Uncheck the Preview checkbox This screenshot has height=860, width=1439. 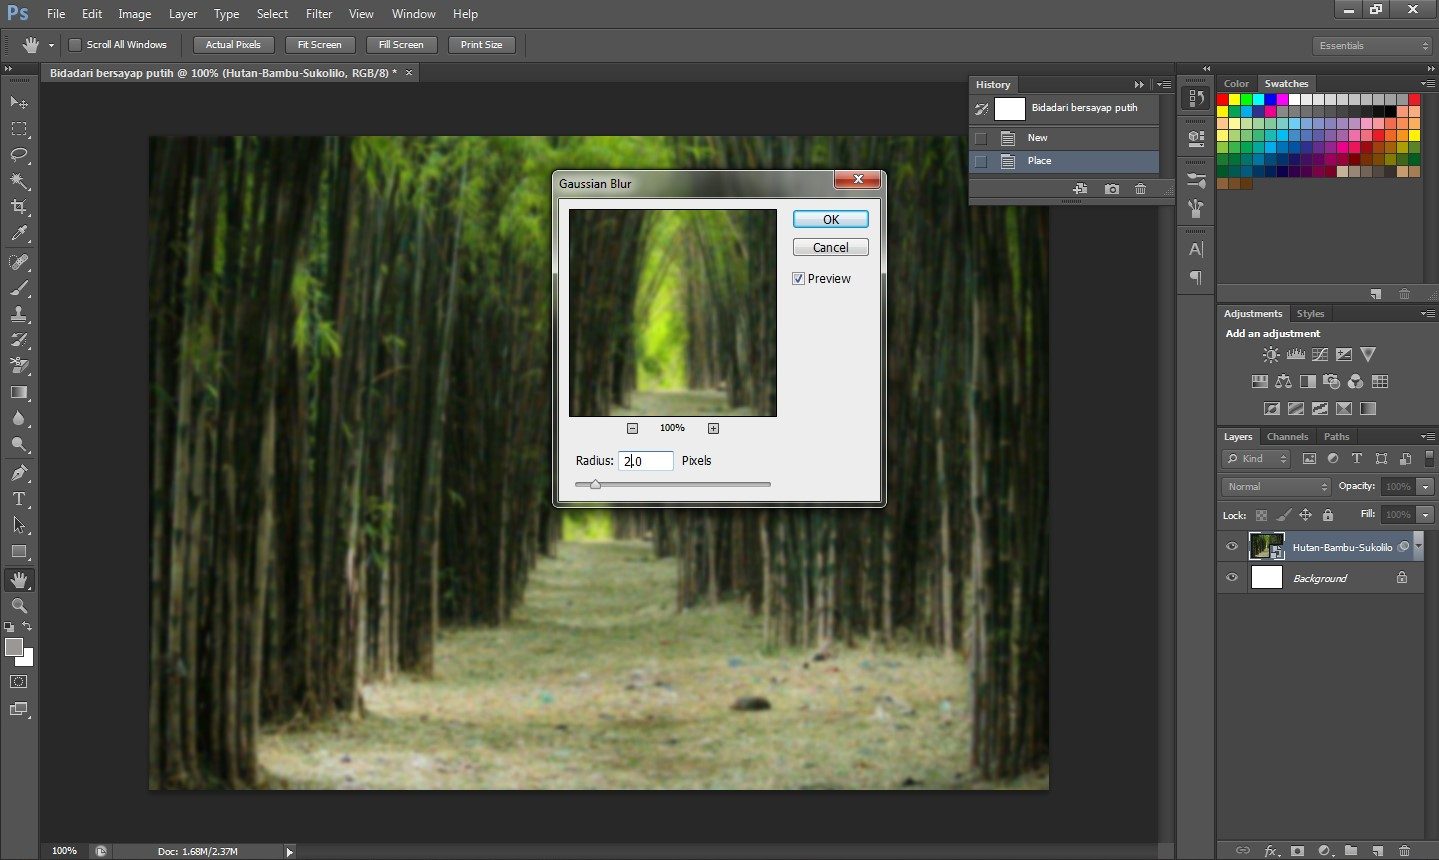pyautogui.click(x=799, y=279)
